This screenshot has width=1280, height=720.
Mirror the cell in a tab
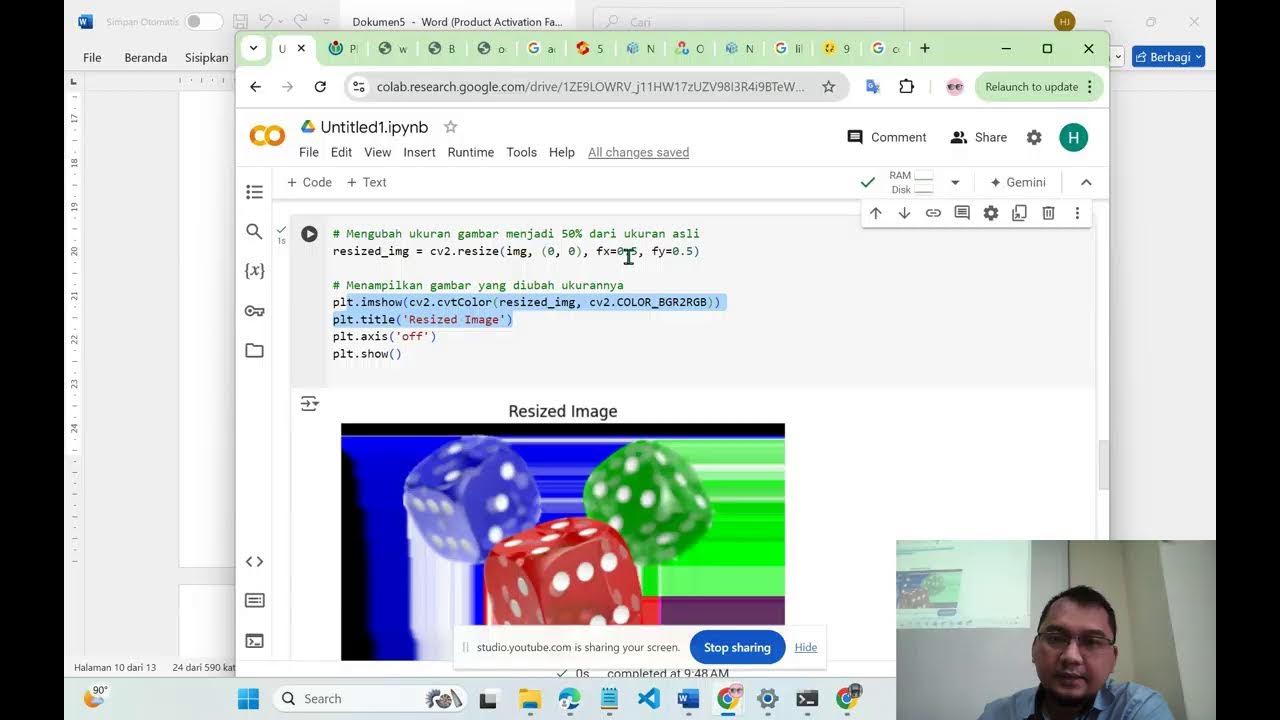coord(1019,213)
